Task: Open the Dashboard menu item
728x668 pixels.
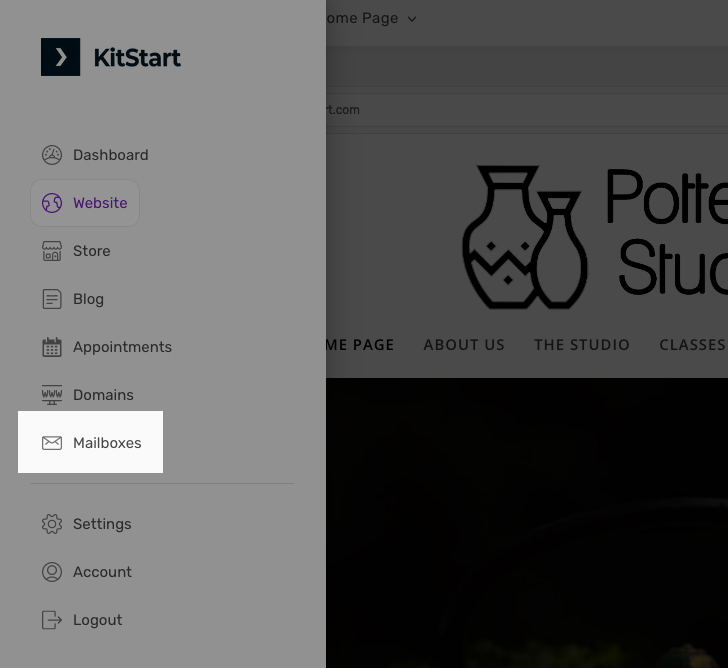Action: [x=110, y=155]
